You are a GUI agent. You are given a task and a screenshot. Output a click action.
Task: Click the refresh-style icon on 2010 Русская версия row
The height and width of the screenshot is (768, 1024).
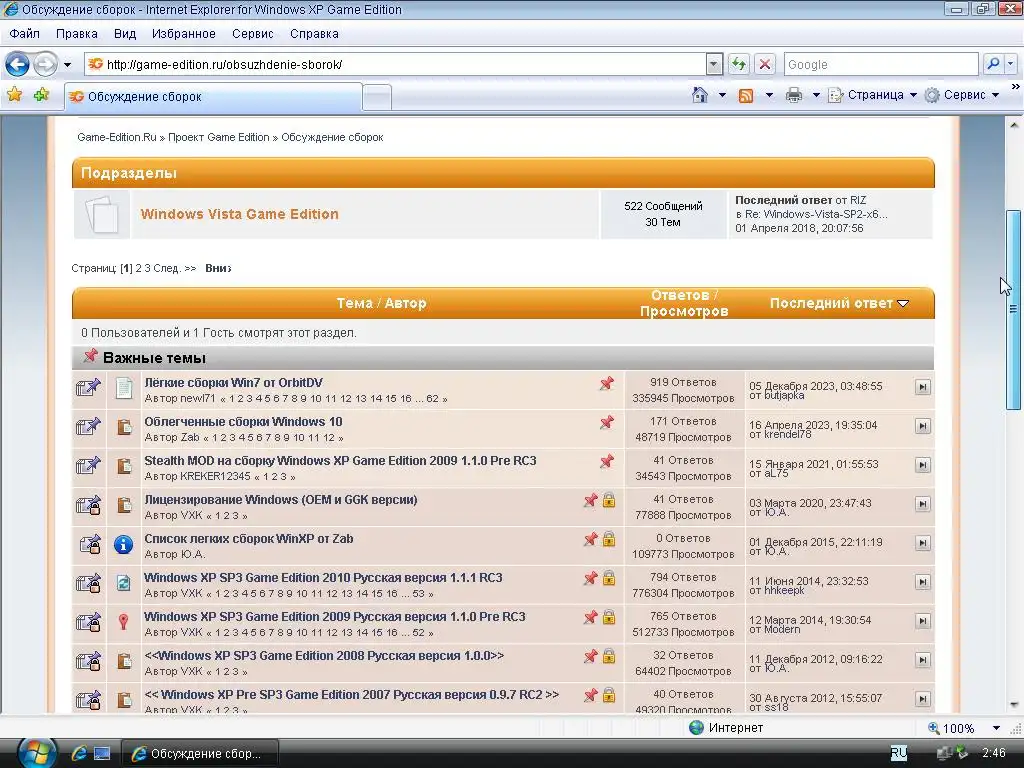tap(123, 583)
